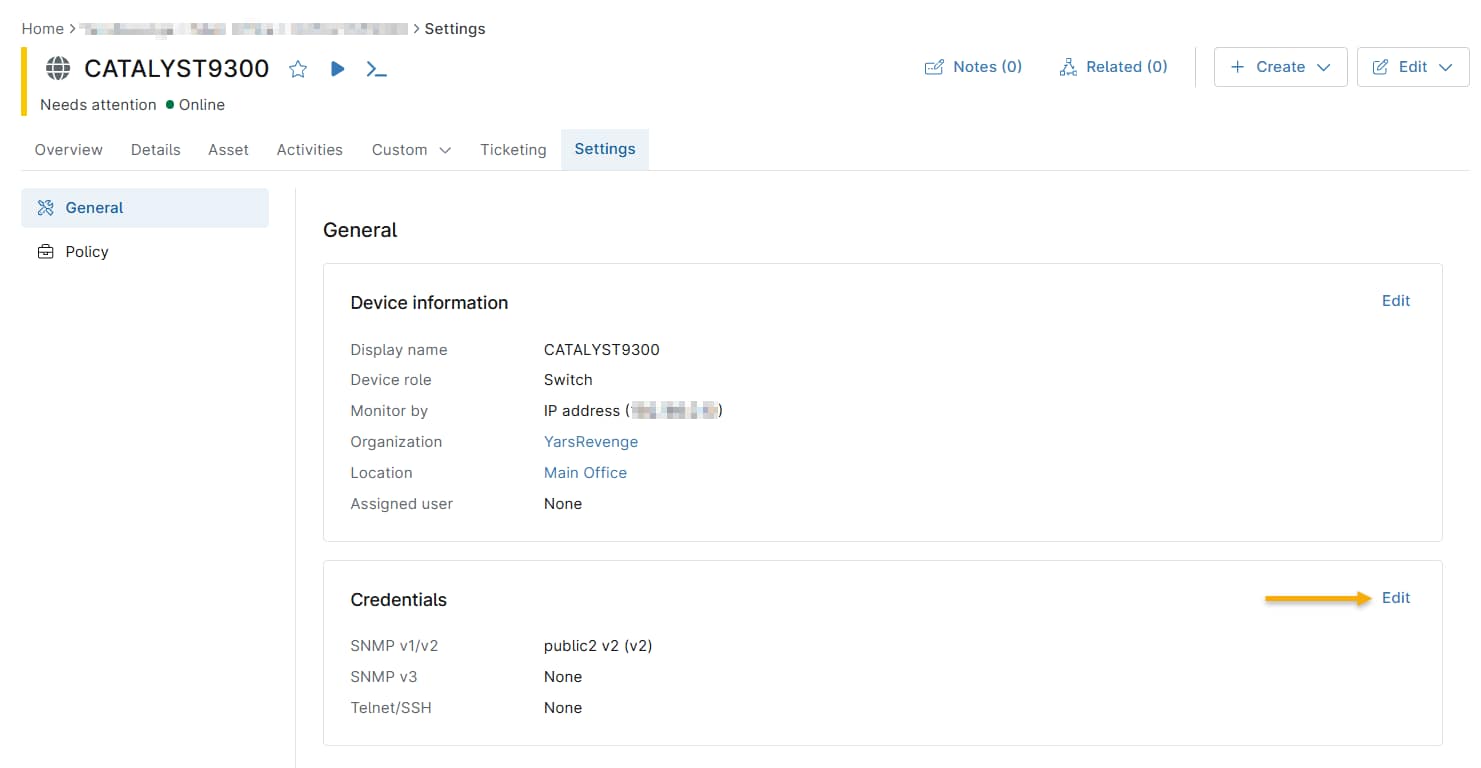The image size is (1481, 768).
Task: Click the play action icon
Action: tap(338, 69)
